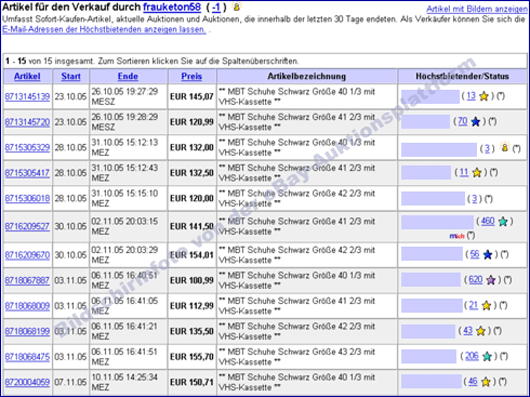The width and height of the screenshot is (530, 397).
Task: Click yellow star beside feedback score 13
Action: (484, 96)
